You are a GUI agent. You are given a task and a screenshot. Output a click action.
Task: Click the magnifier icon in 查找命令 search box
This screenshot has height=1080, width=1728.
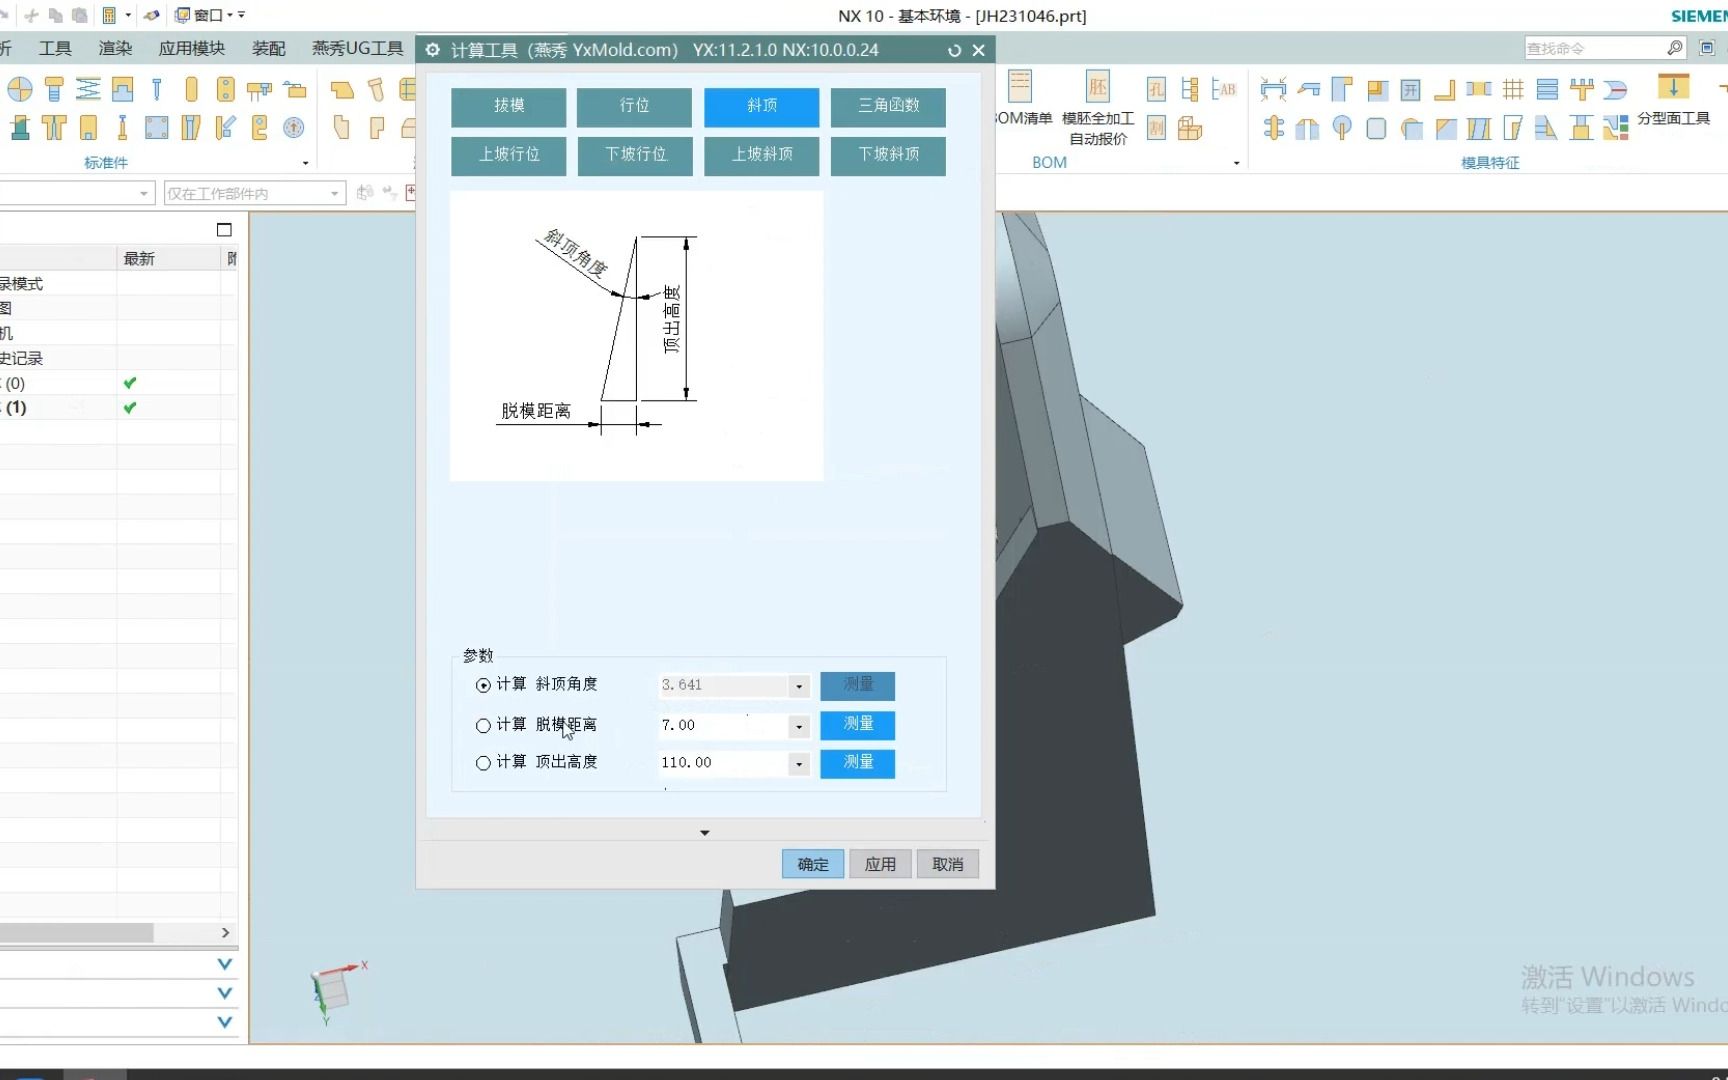(1675, 47)
